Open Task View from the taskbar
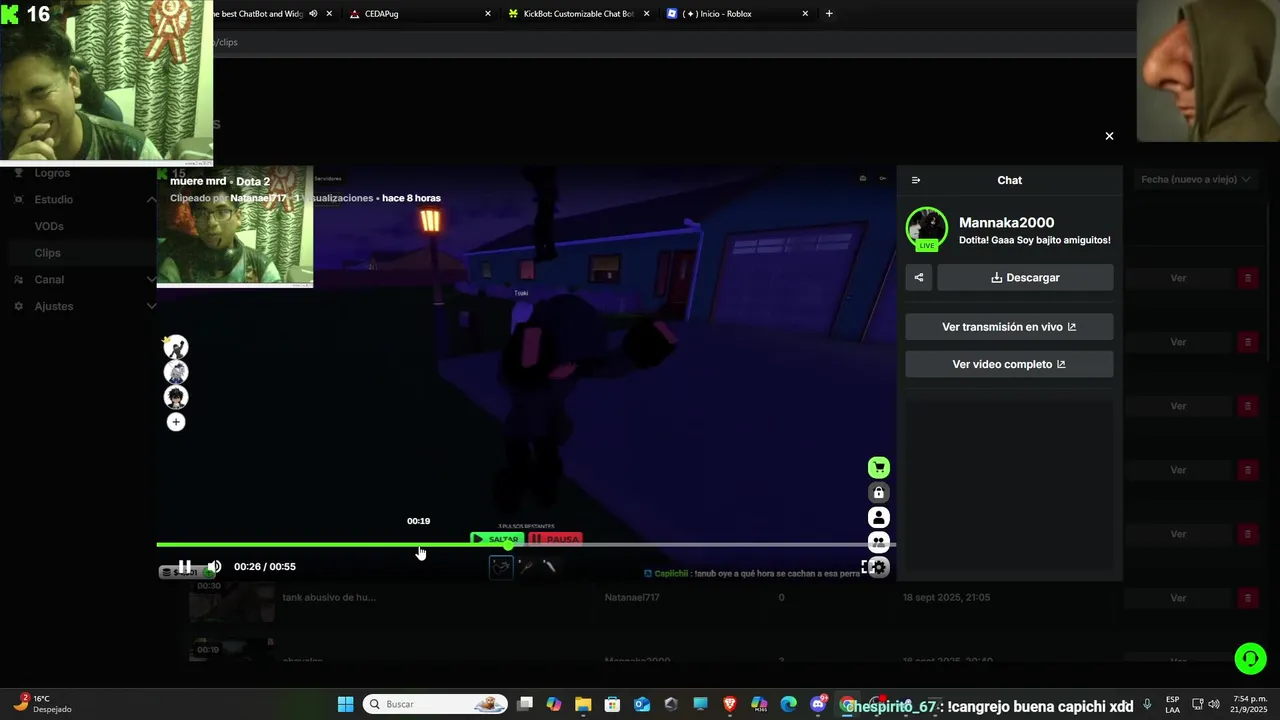 [525, 704]
